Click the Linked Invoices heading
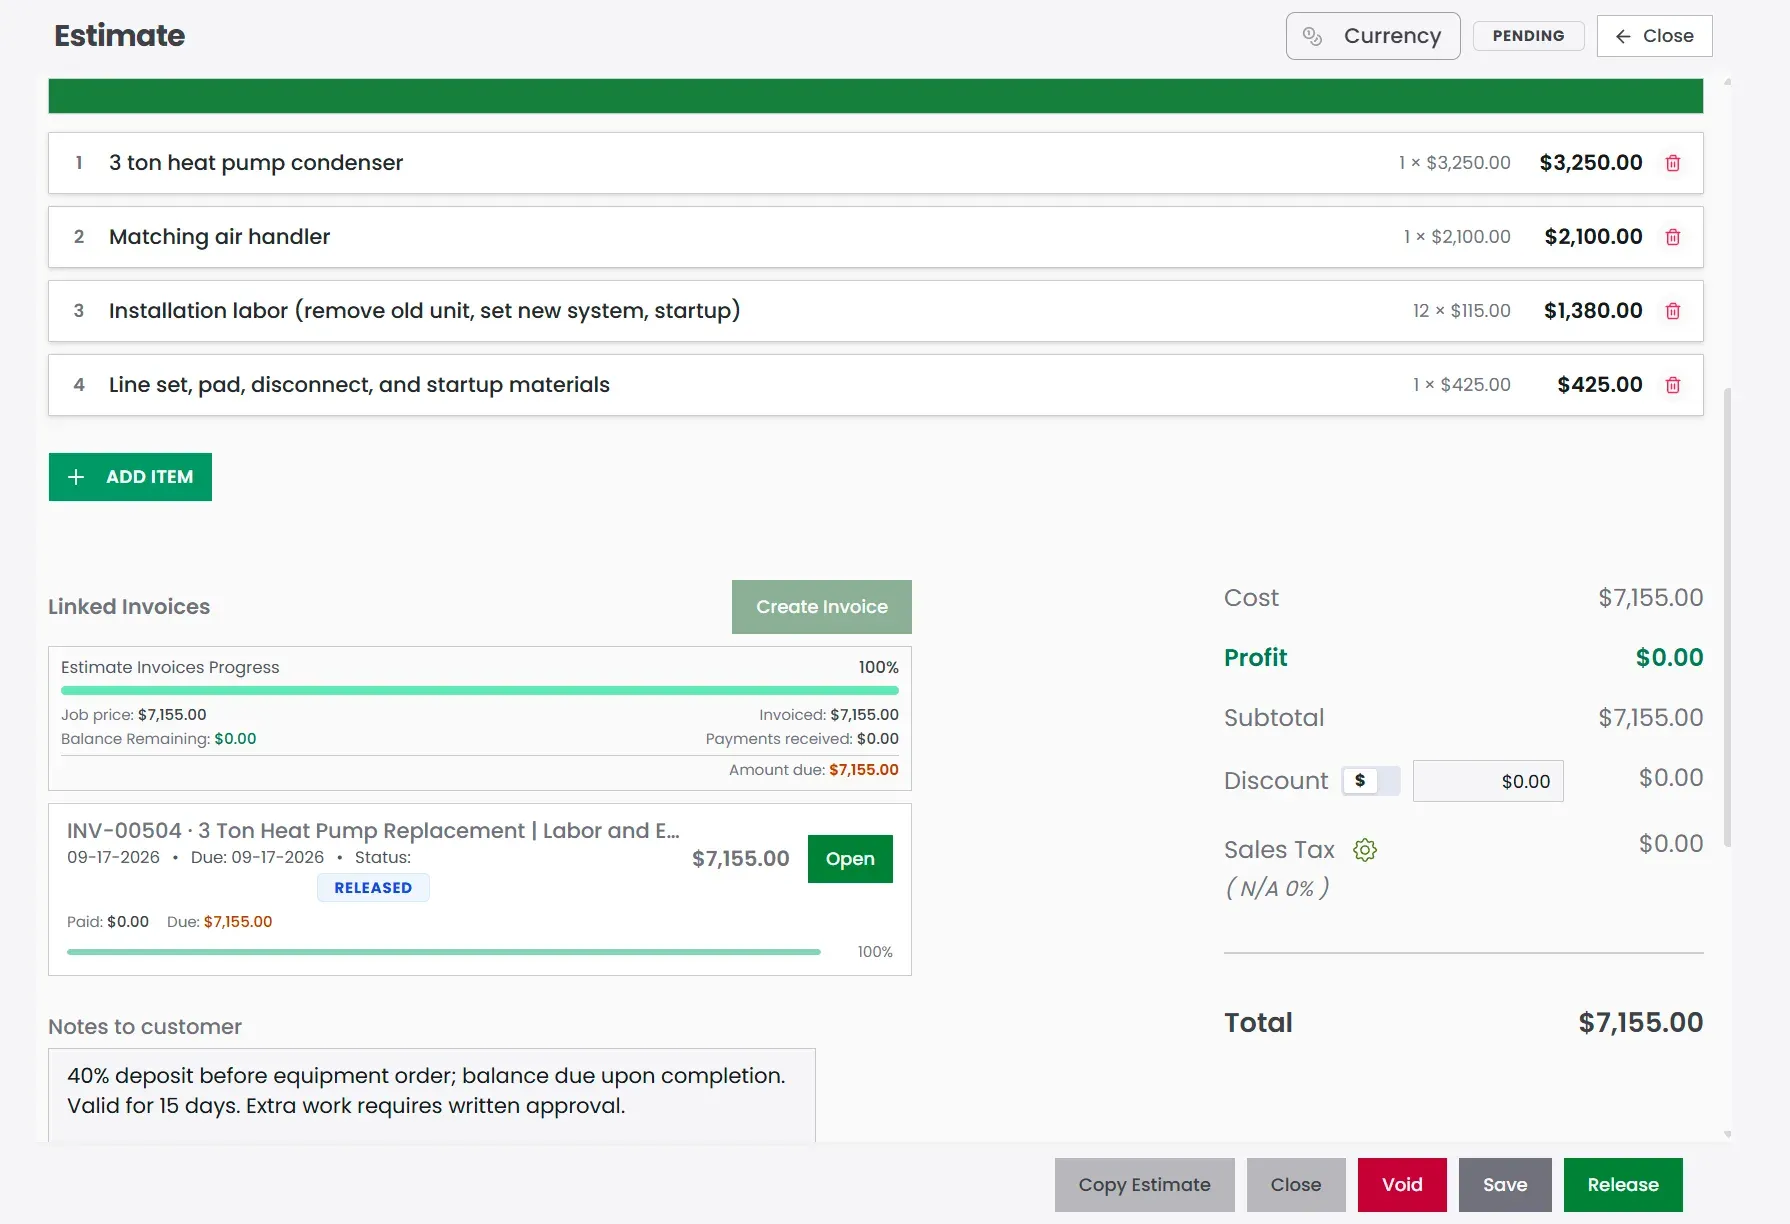Viewport: 1790px width, 1224px height. coord(129,607)
